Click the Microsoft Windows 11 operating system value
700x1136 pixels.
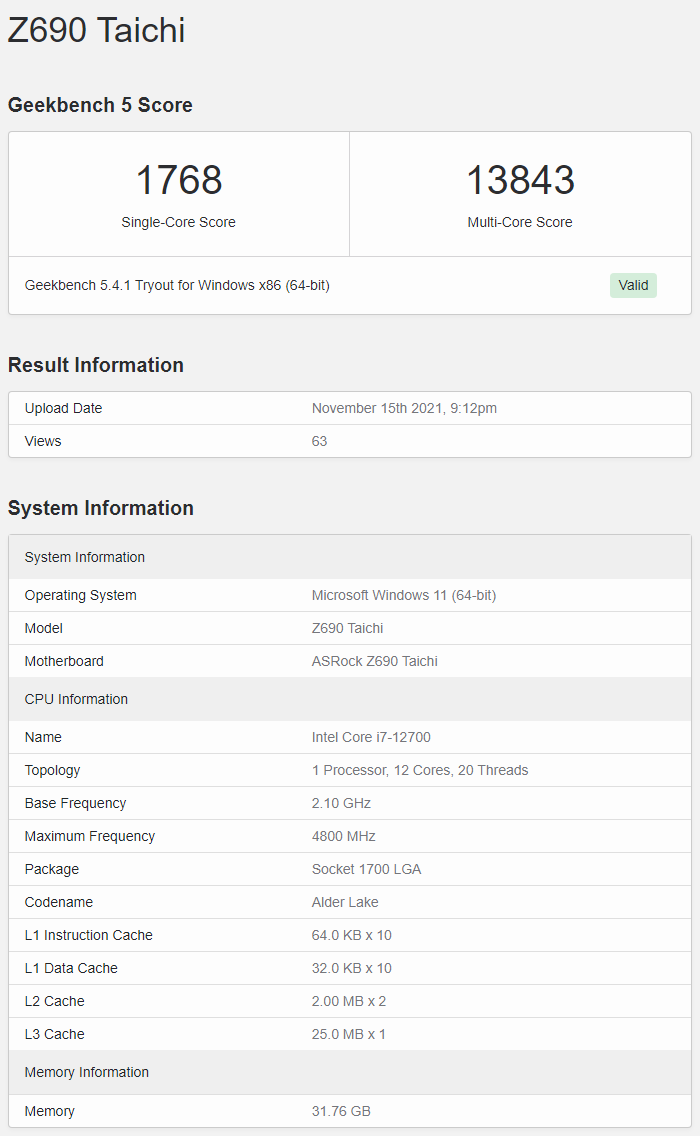[404, 595]
